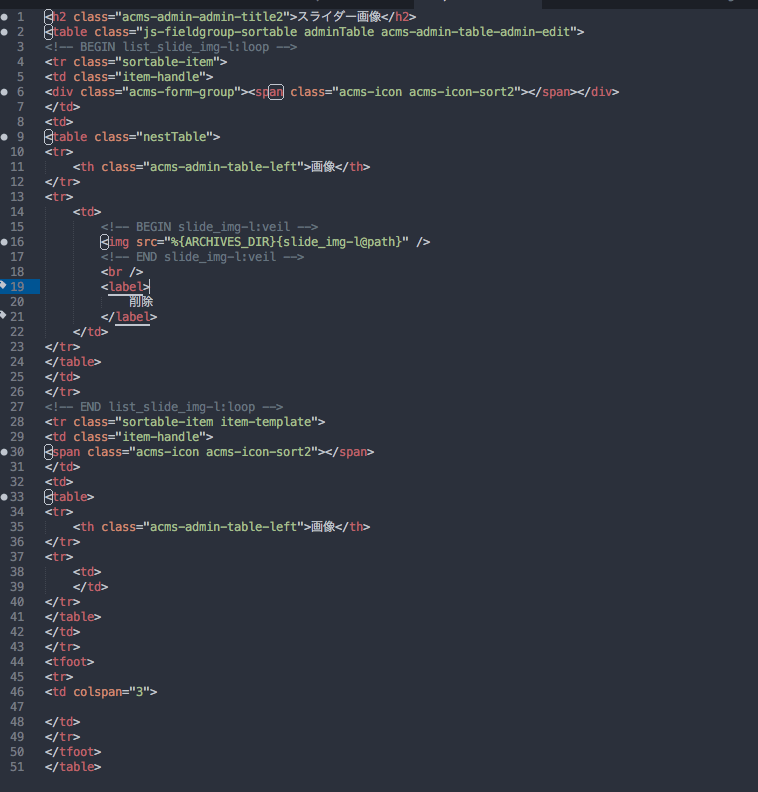Click the modified-line dot beside line 6
The width and height of the screenshot is (758, 792).
[4, 92]
